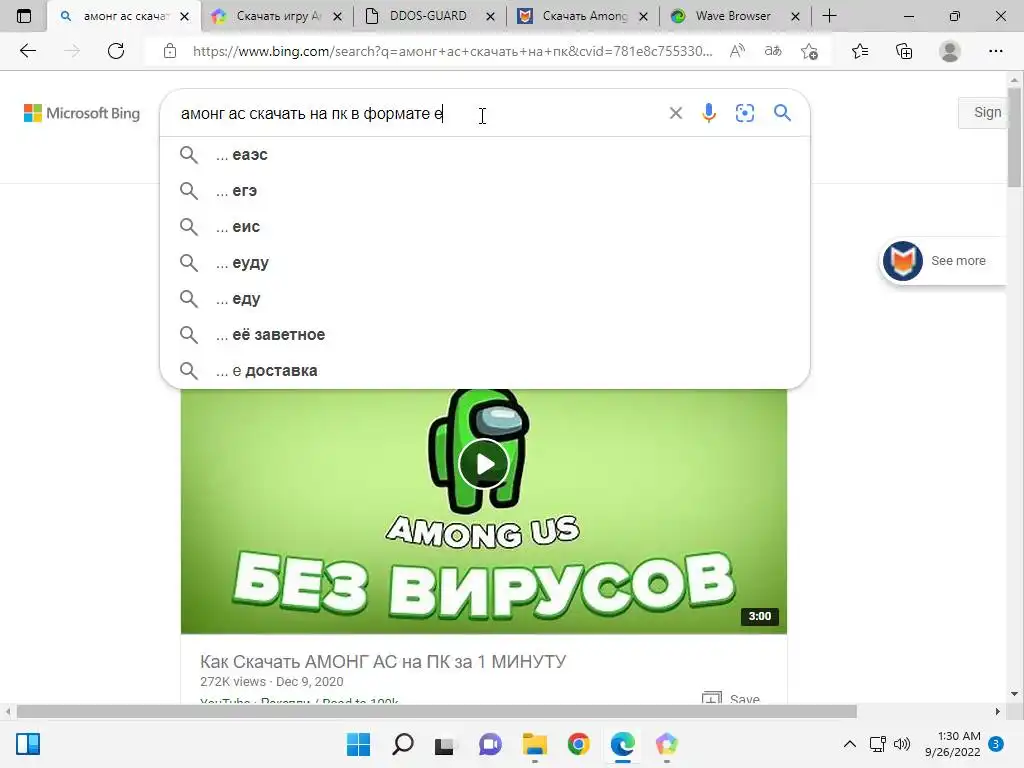Clear the Bing search box with X
This screenshot has height=768, width=1024.
pos(676,113)
